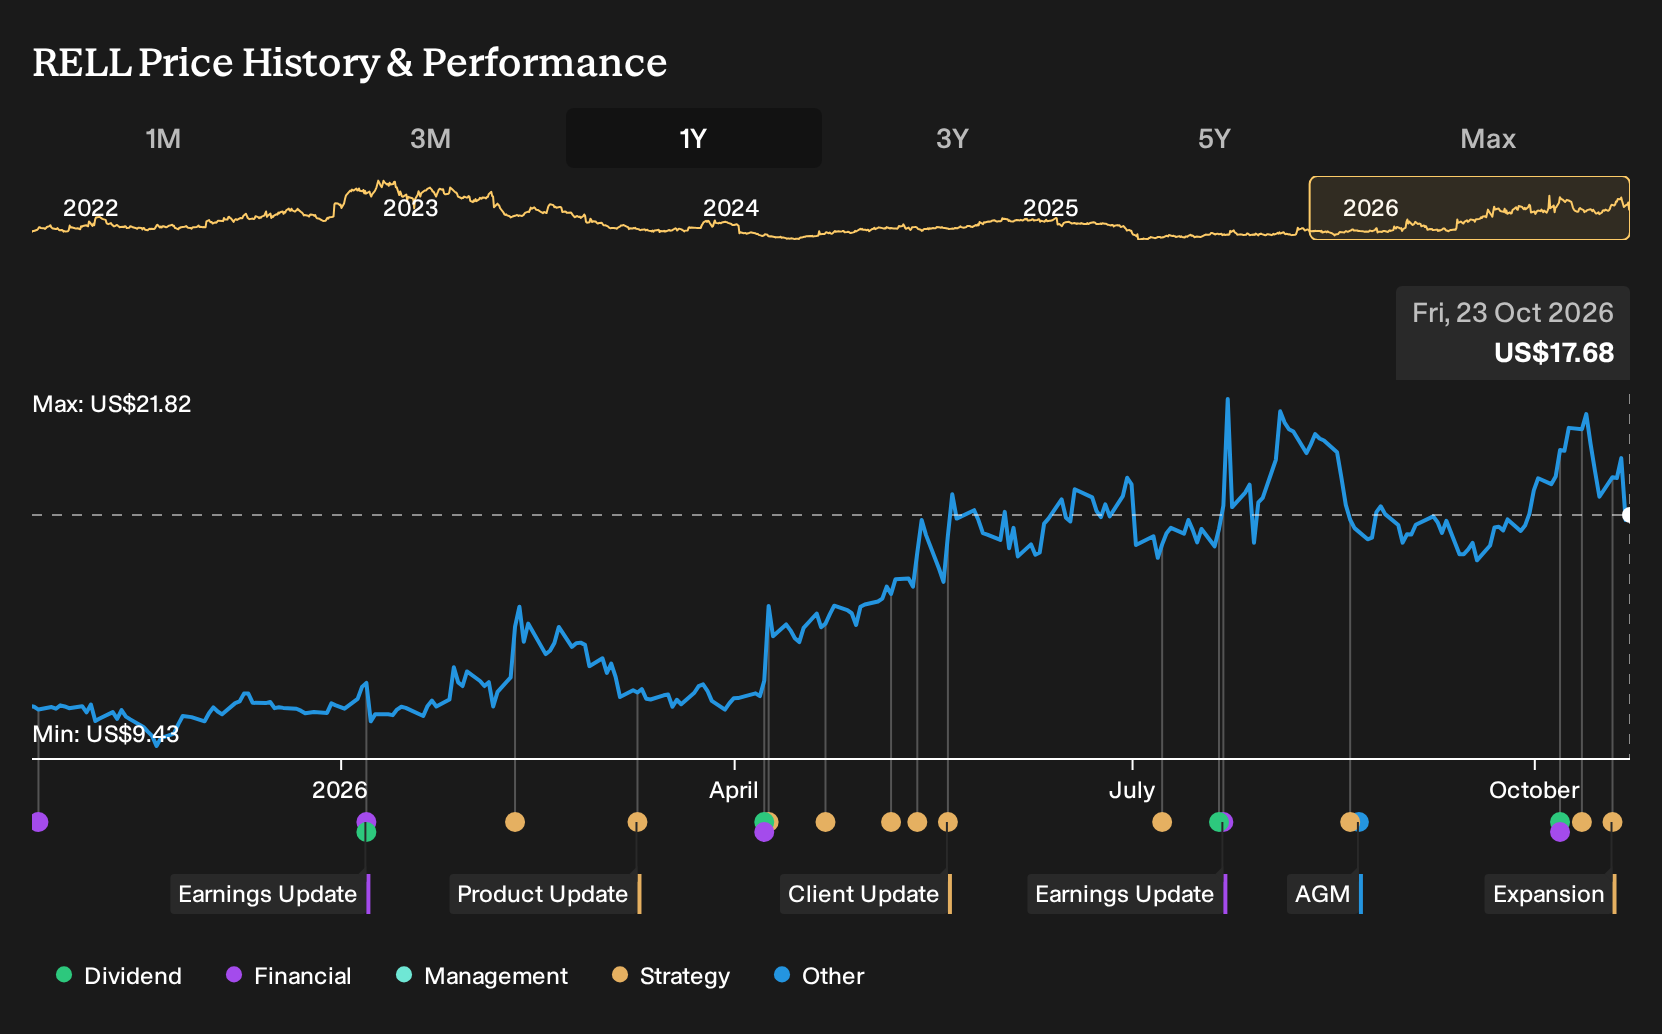Open the Product Update event label

pyautogui.click(x=545, y=894)
